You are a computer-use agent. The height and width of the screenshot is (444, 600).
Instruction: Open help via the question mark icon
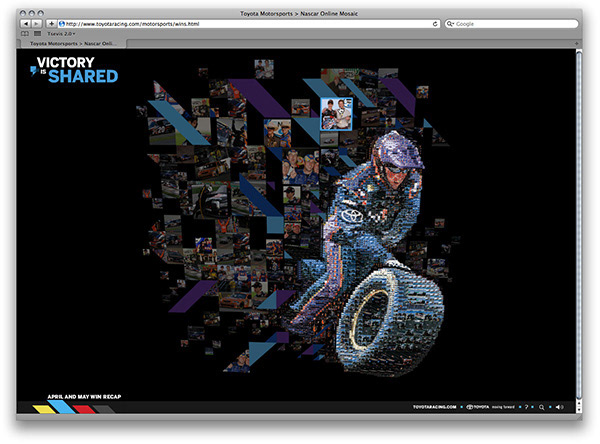coord(526,407)
